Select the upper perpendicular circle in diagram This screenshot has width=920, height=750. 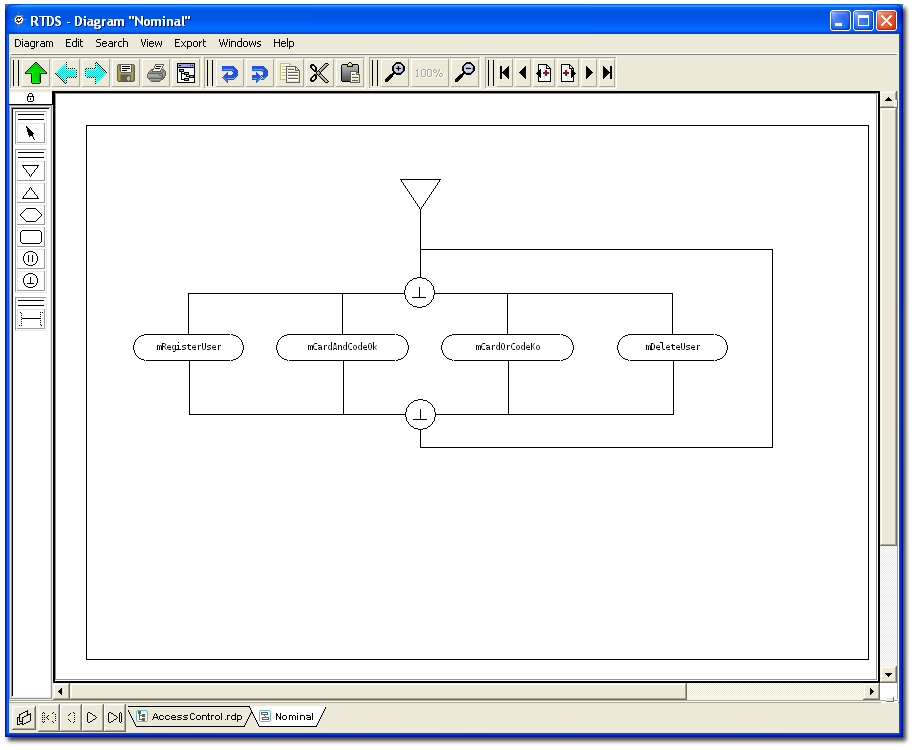420,292
